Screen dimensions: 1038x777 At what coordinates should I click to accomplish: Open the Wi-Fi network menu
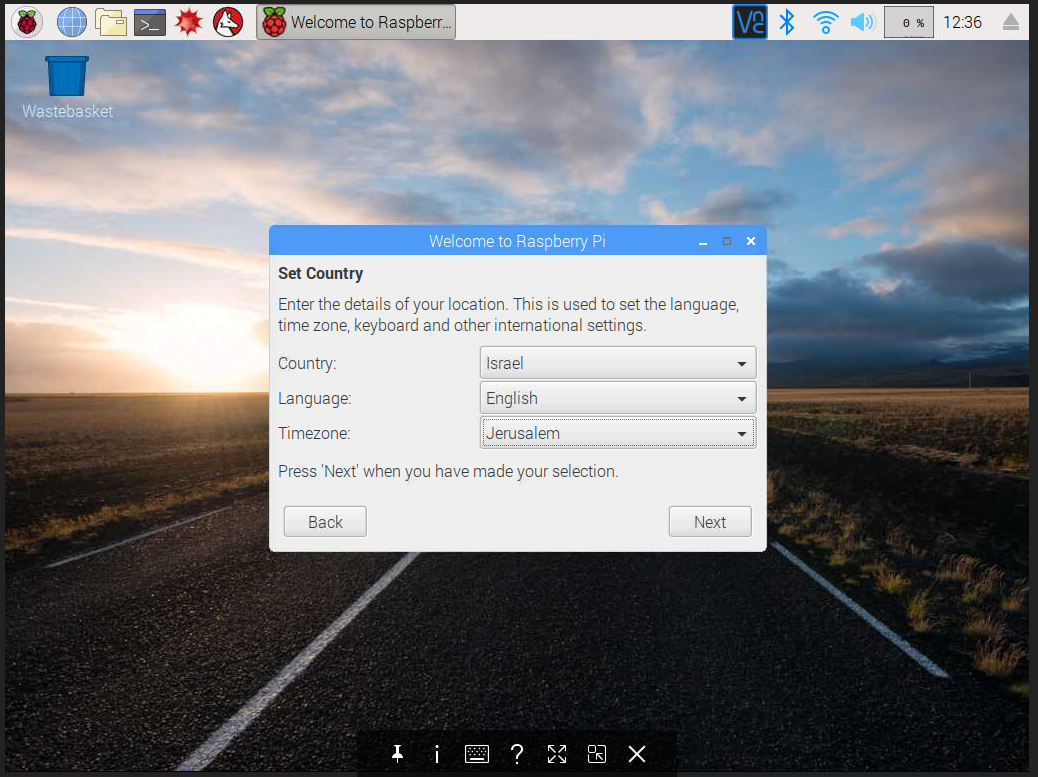[825, 21]
